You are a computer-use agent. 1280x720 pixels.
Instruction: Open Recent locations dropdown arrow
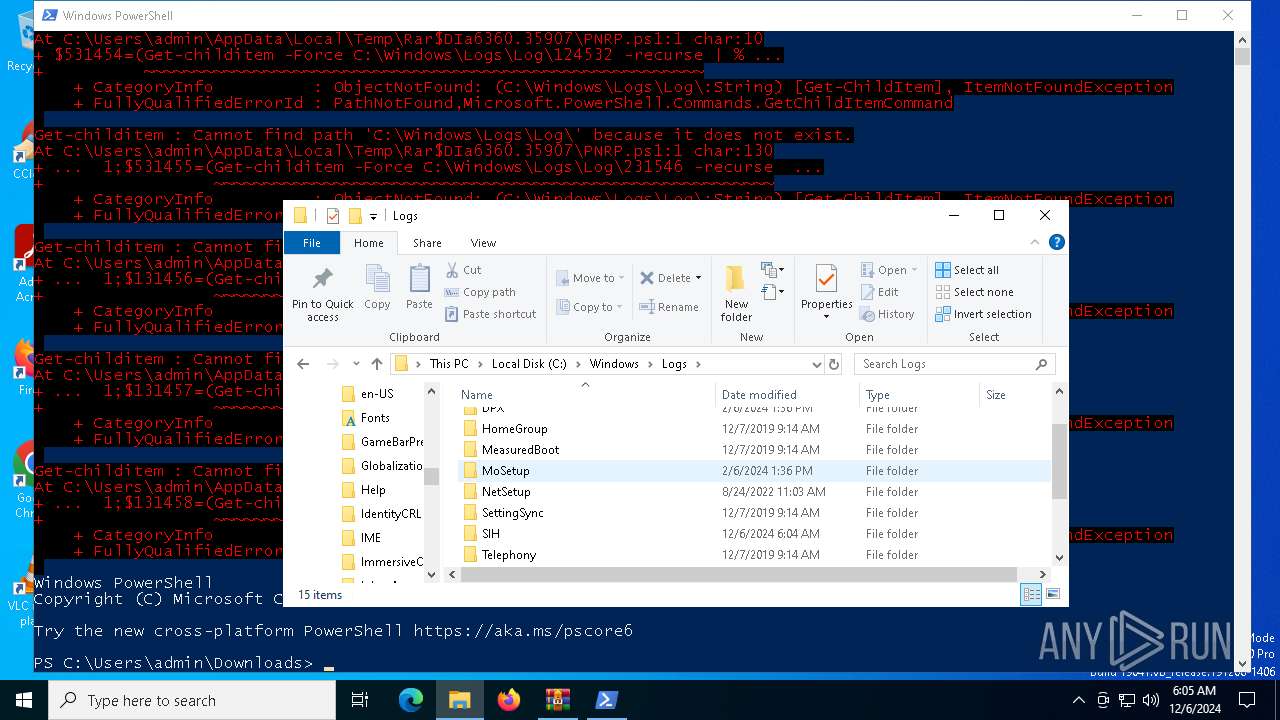pos(354,364)
